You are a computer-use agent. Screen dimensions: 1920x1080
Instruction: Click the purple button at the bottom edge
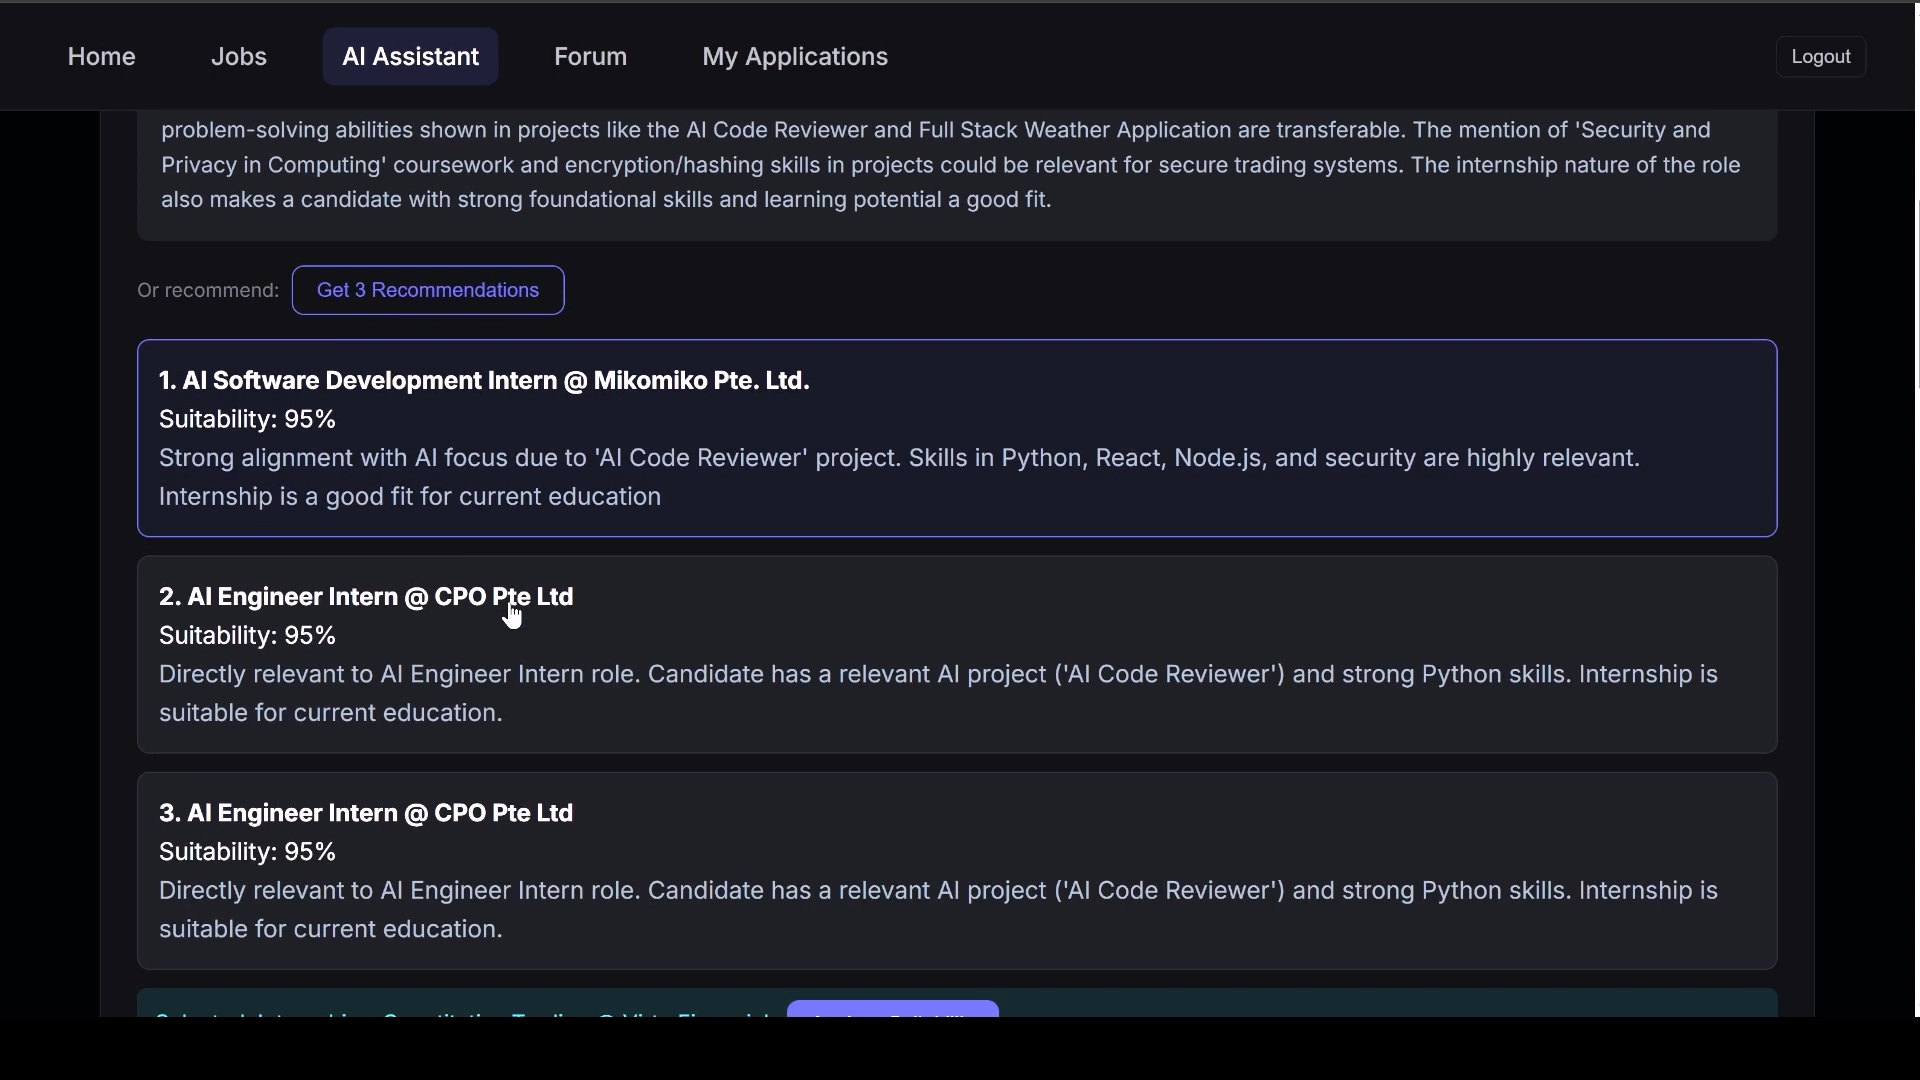click(x=892, y=1009)
